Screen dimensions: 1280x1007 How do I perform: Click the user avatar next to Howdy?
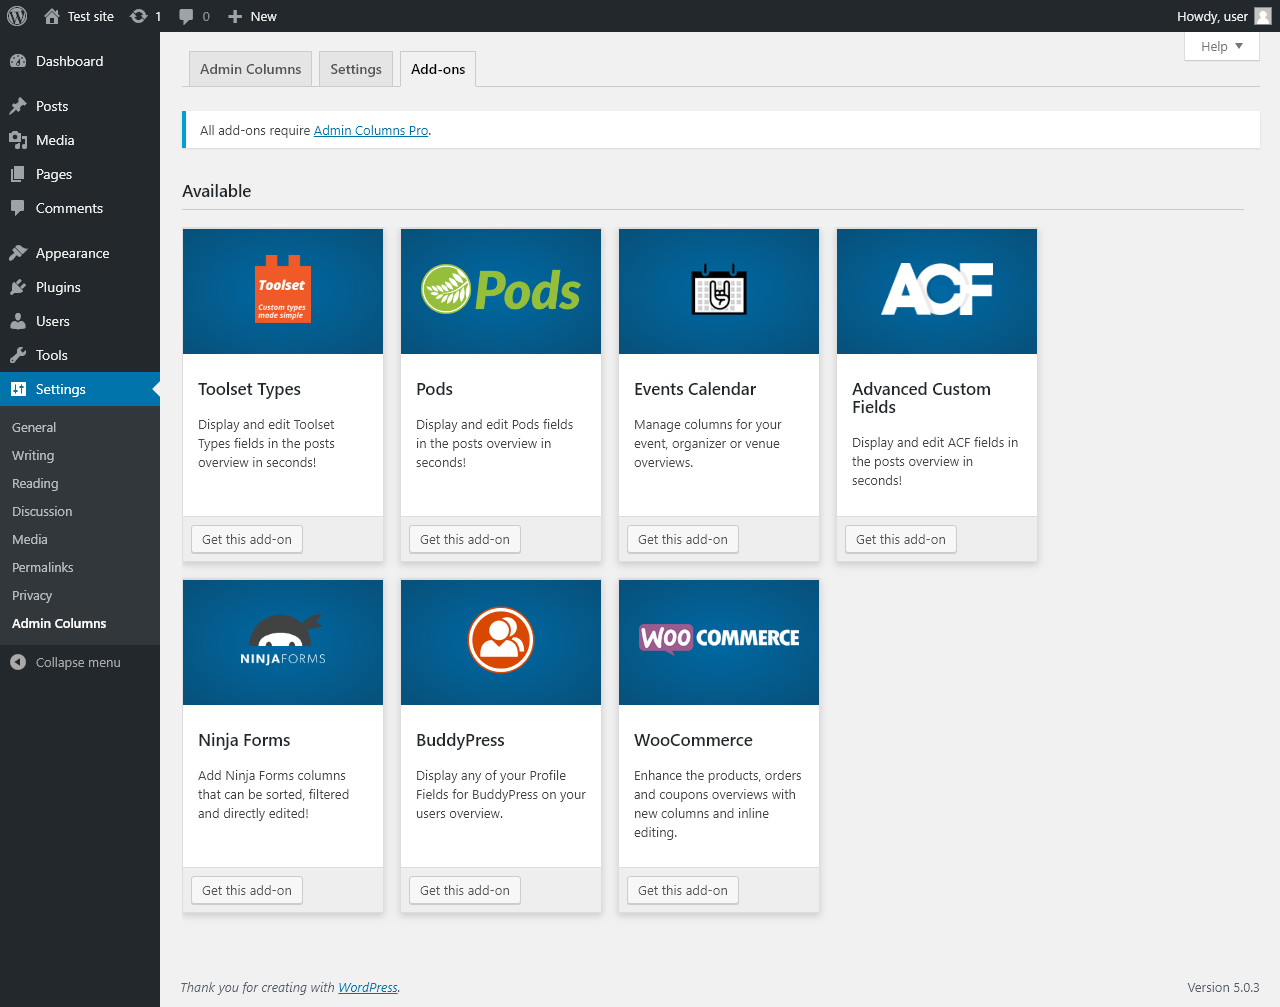coord(1263,16)
